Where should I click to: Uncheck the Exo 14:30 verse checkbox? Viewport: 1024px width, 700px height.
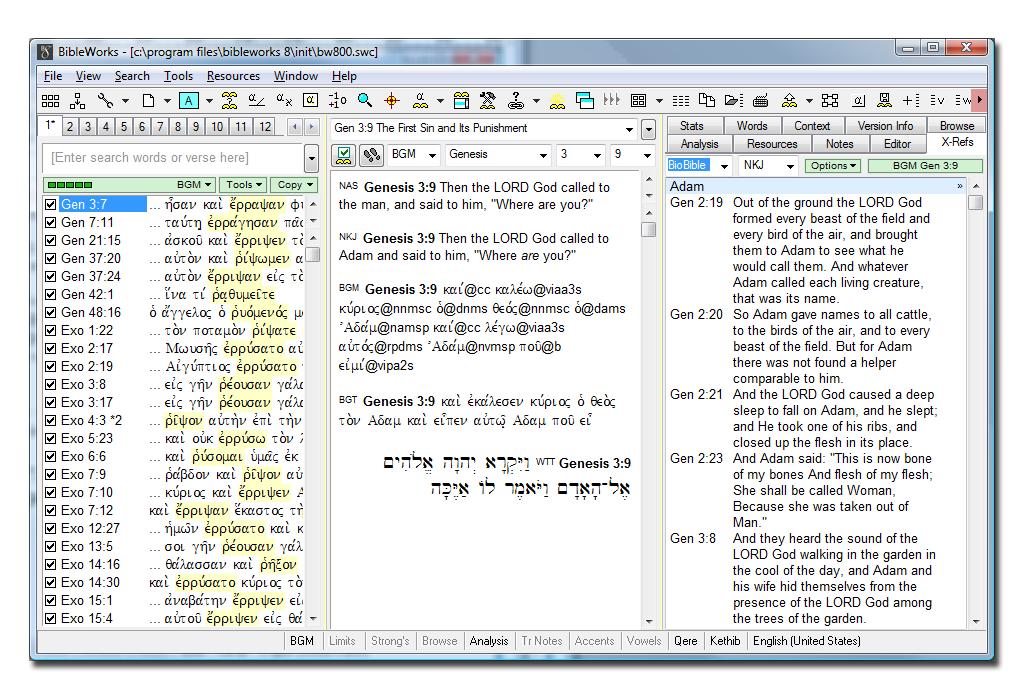(x=51, y=583)
